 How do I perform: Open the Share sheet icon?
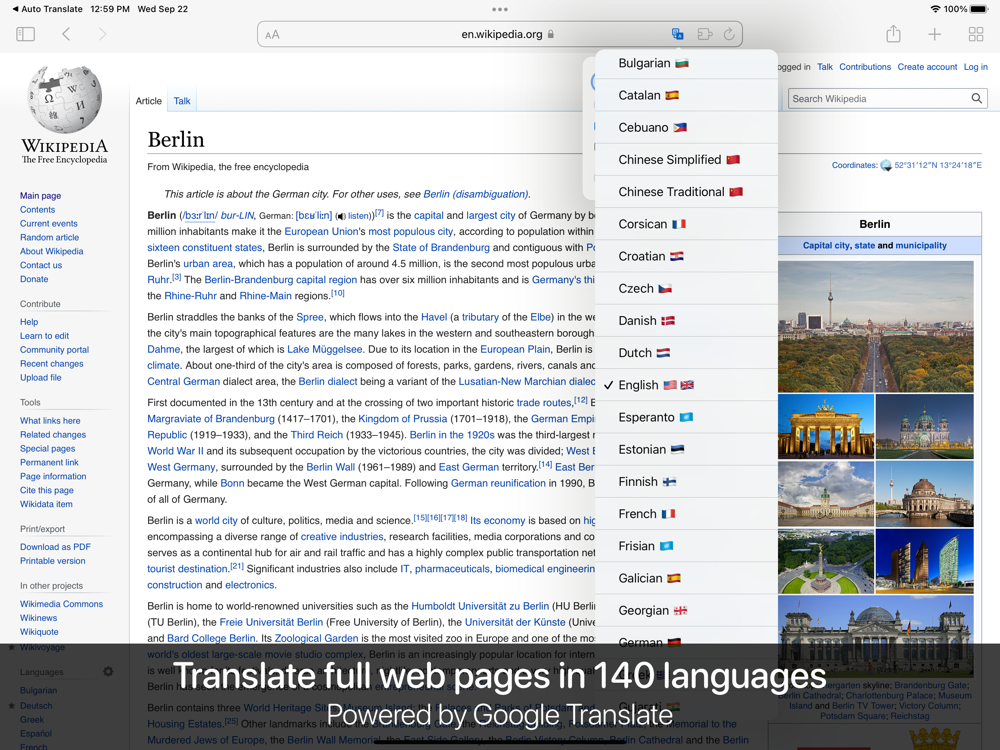tap(893, 34)
